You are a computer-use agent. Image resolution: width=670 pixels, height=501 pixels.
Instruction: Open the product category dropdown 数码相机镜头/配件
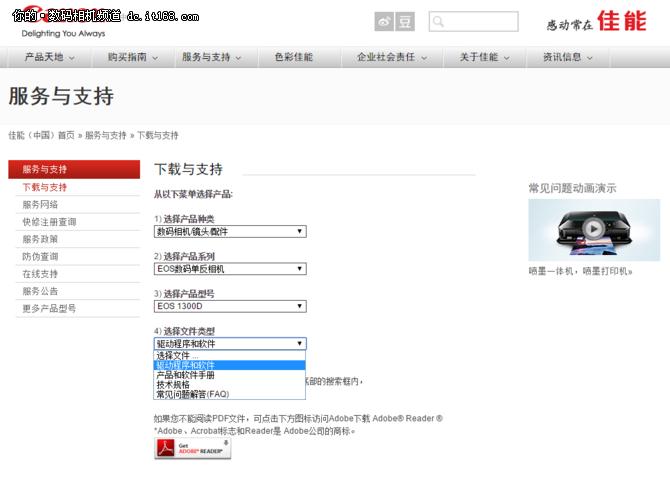coord(230,232)
